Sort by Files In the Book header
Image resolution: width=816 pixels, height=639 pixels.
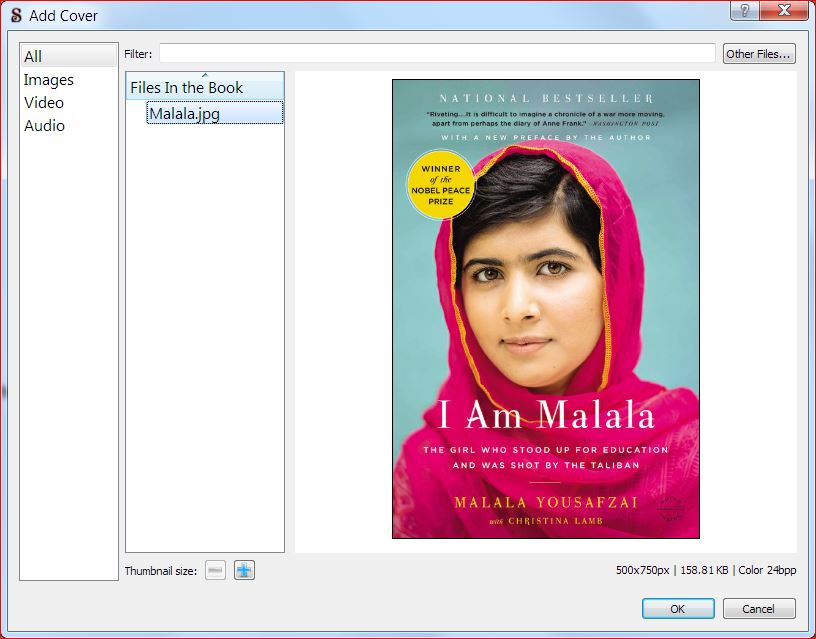[205, 86]
